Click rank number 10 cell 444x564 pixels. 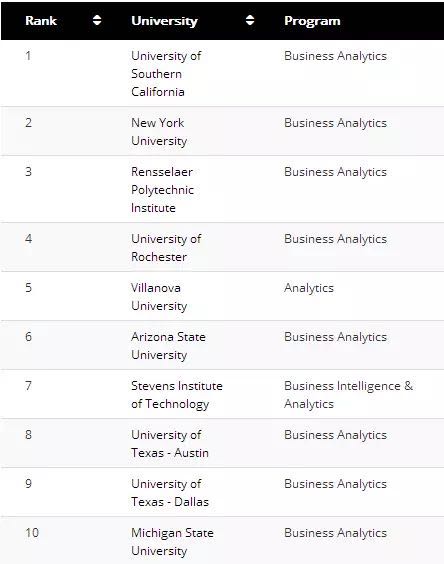pos(32,532)
